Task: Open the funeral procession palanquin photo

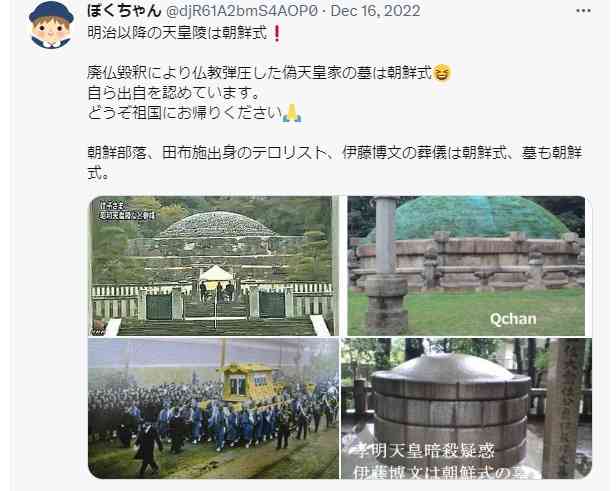Action: pyautogui.click(x=213, y=409)
